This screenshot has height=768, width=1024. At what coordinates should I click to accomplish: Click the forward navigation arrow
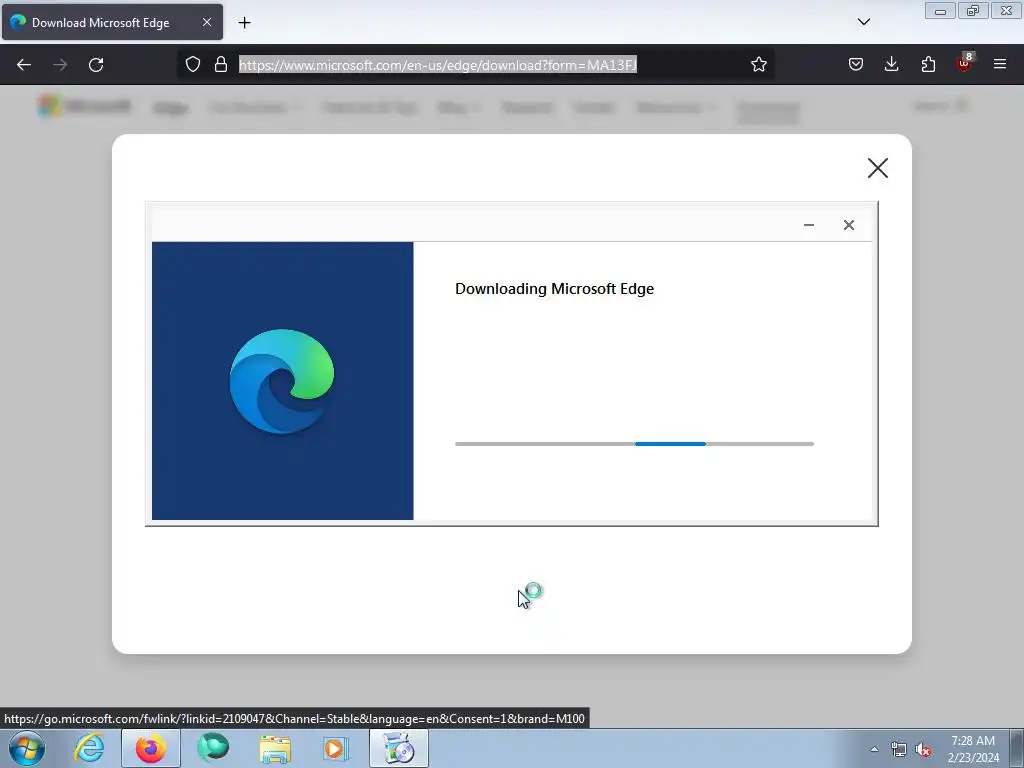click(60, 65)
